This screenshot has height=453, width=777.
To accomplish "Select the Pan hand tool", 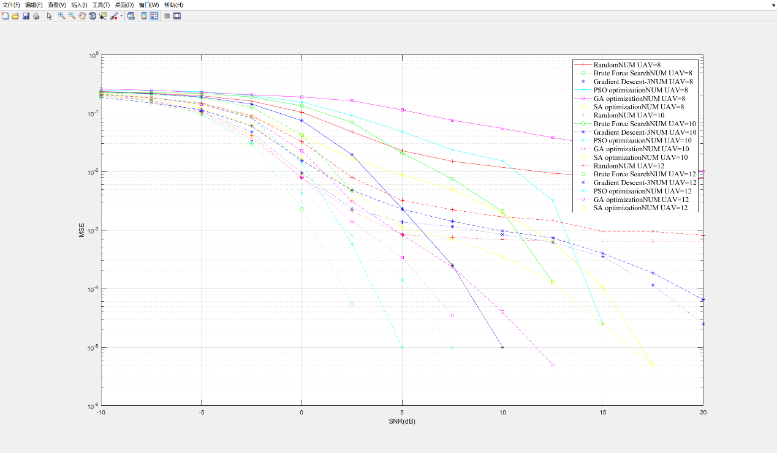I will point(82,16).
